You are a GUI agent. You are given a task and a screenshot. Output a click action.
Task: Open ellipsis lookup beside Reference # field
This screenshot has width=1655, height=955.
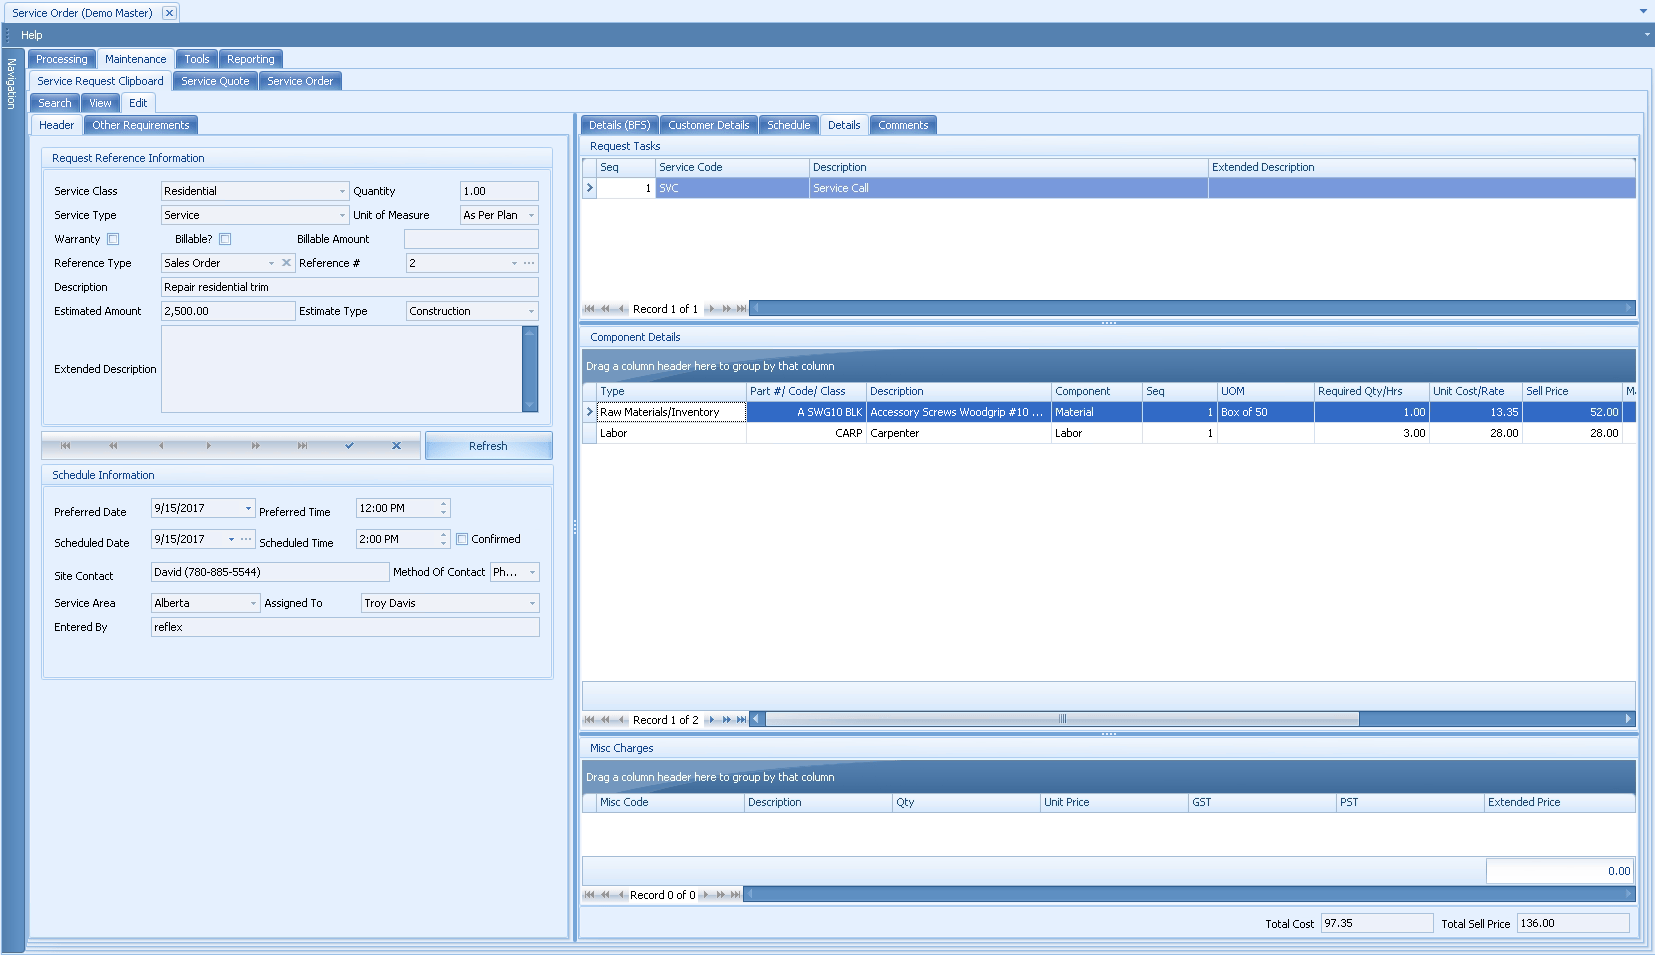pyautogui.click(x=527, y=263)
